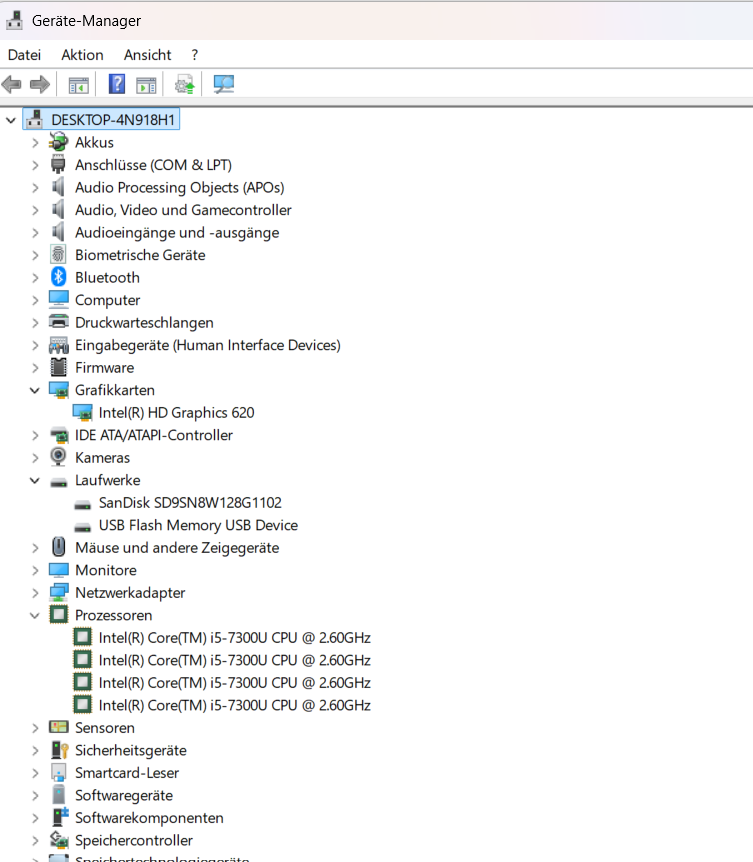Click the Prozessoren chip icon
The image size is (753, 862).
point(58,615)
